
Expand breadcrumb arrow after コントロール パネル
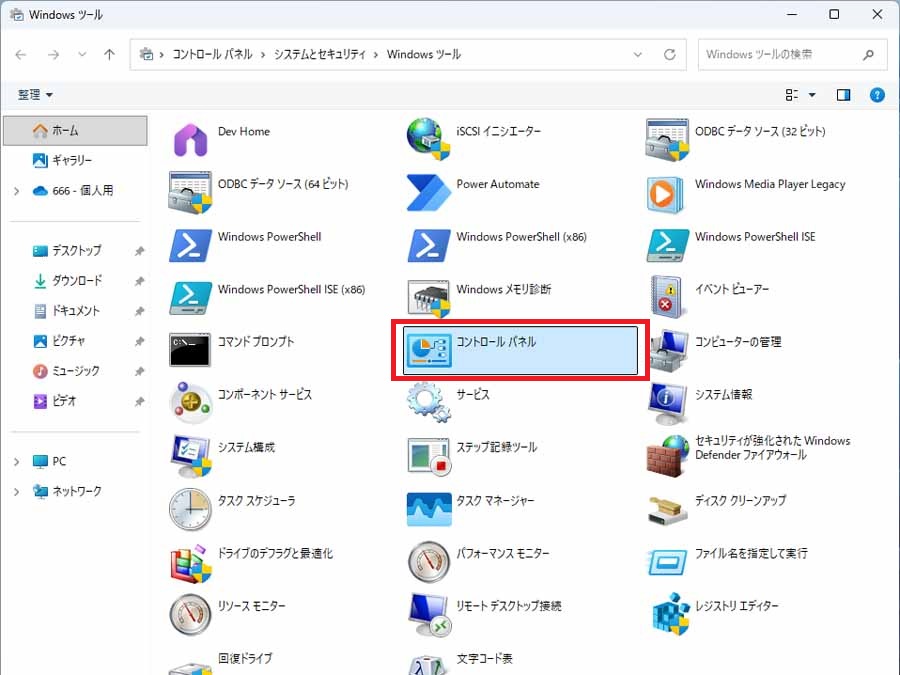pos(263,55)
